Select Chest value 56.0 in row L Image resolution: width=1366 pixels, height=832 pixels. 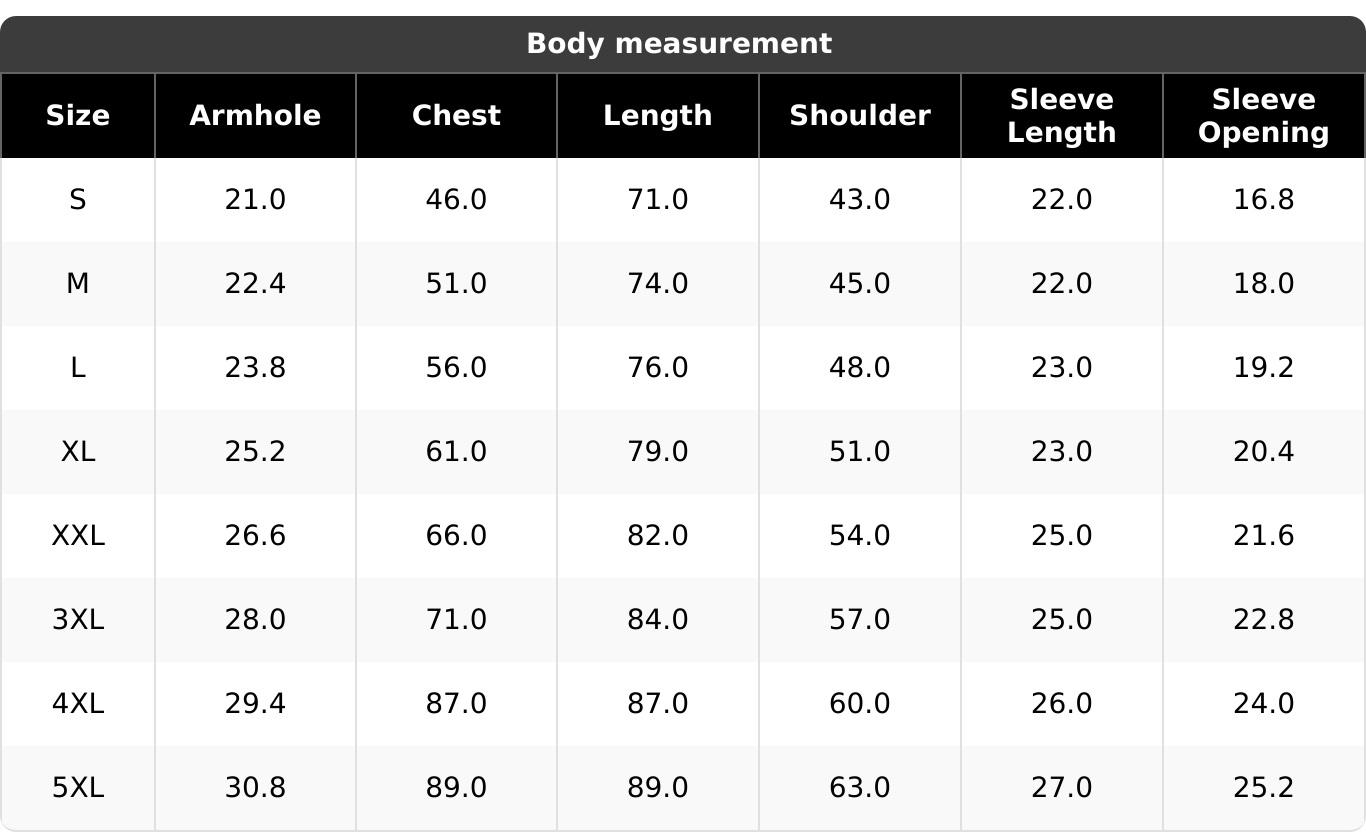(456, 368)
